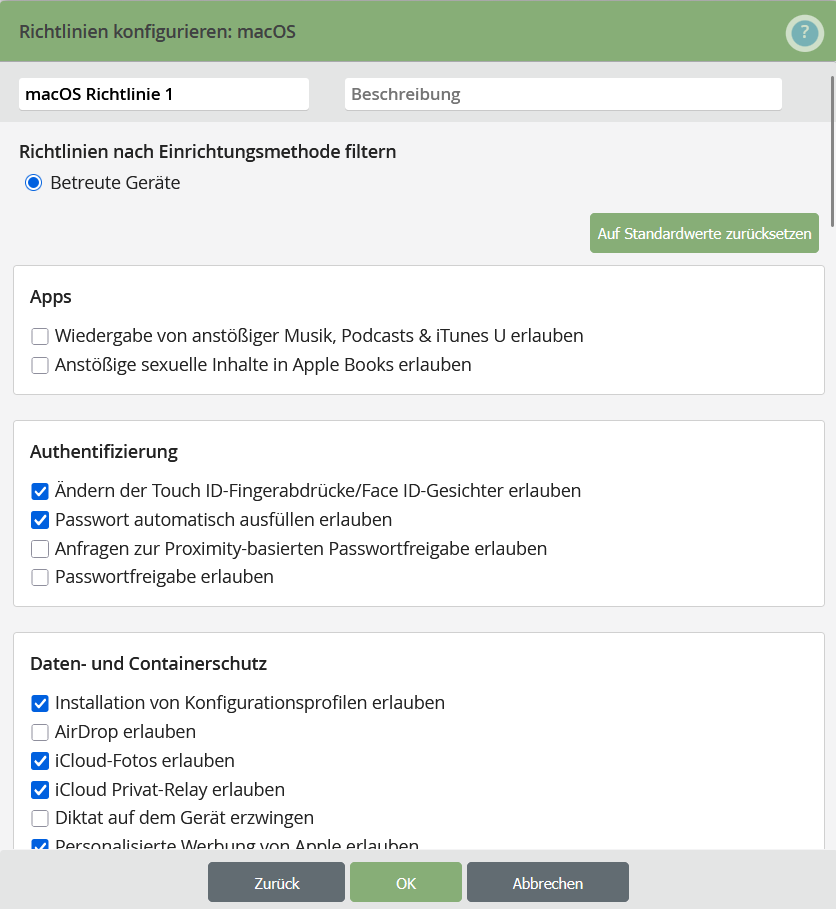Uncheck iCloud-Fotos erlauben

(40, 760)
